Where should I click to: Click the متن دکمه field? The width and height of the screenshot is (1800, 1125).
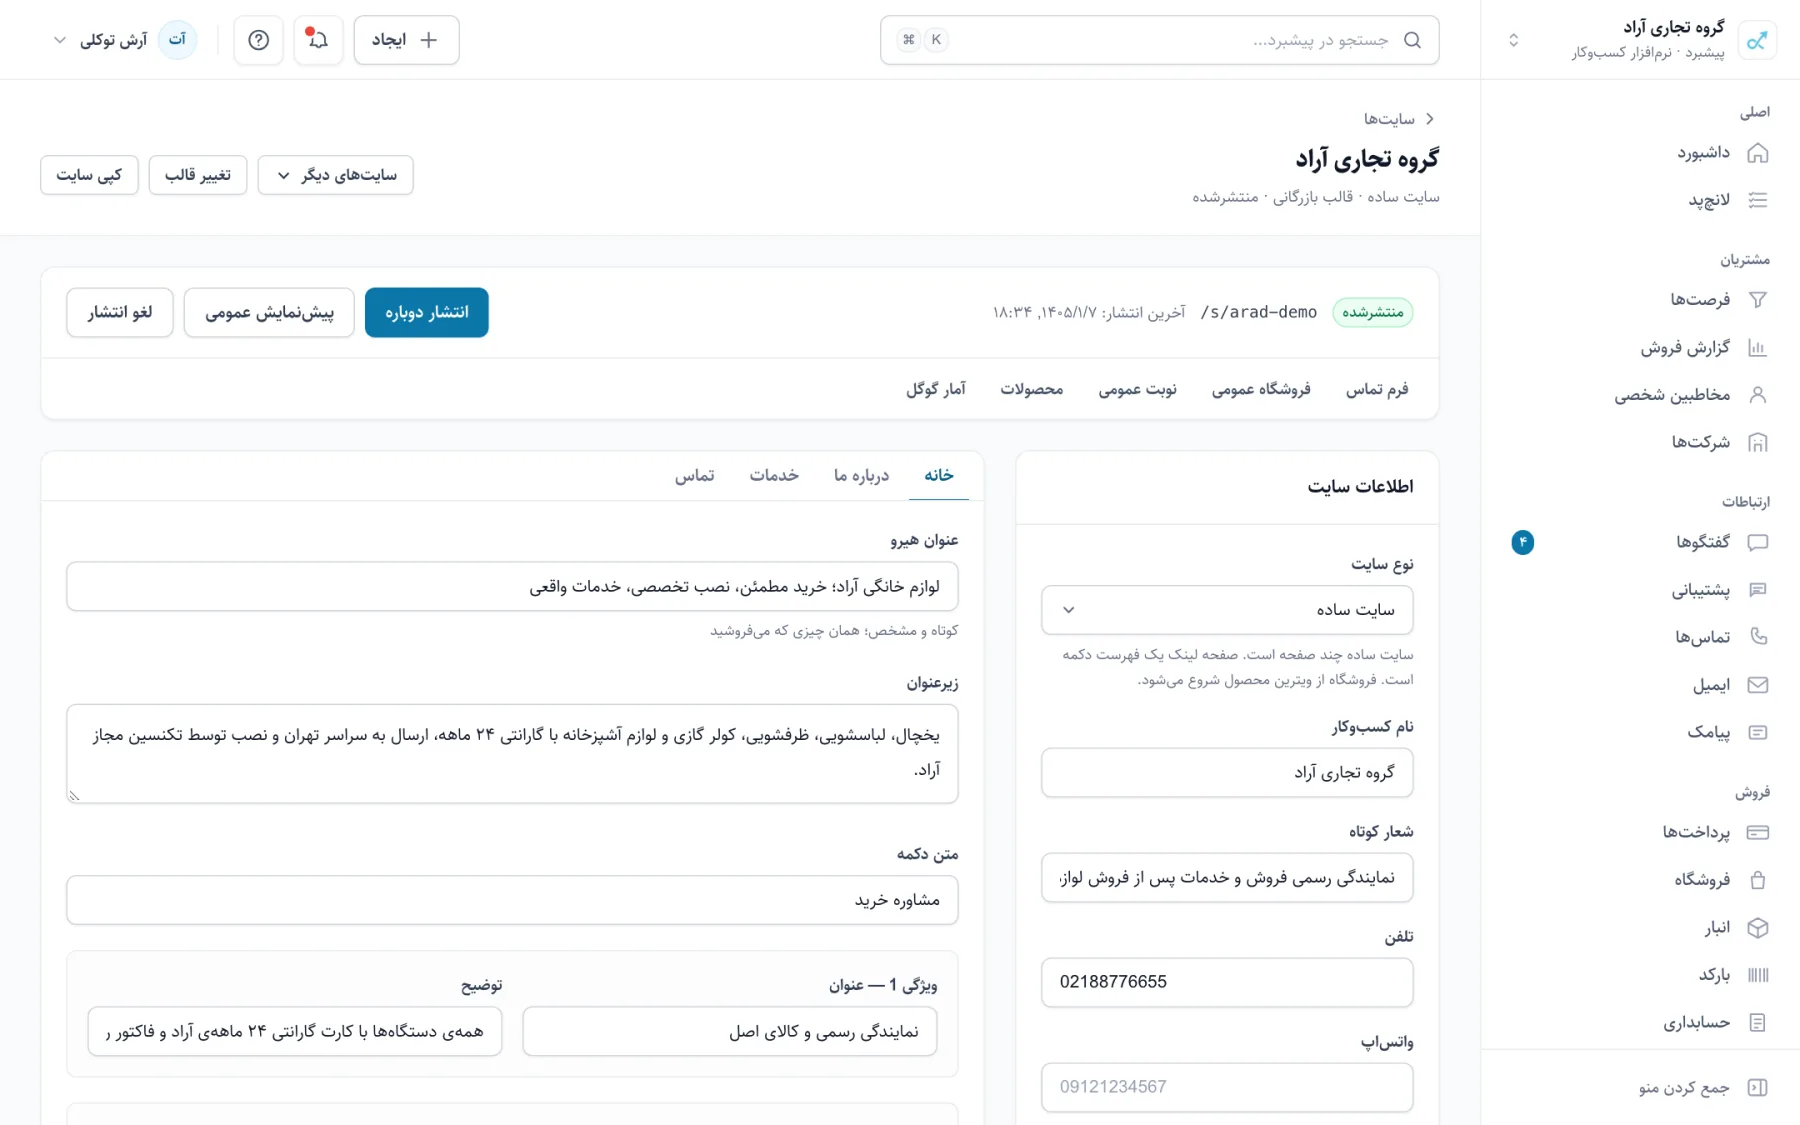tap(512, 900)
